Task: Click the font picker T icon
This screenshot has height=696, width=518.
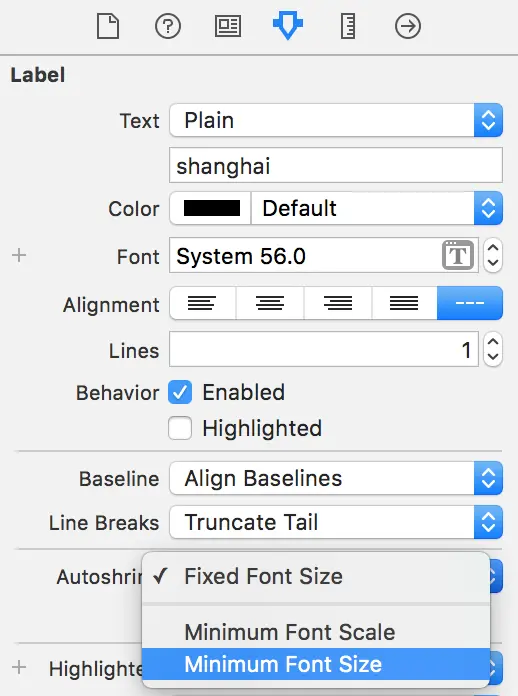Action: coord(458,255)
